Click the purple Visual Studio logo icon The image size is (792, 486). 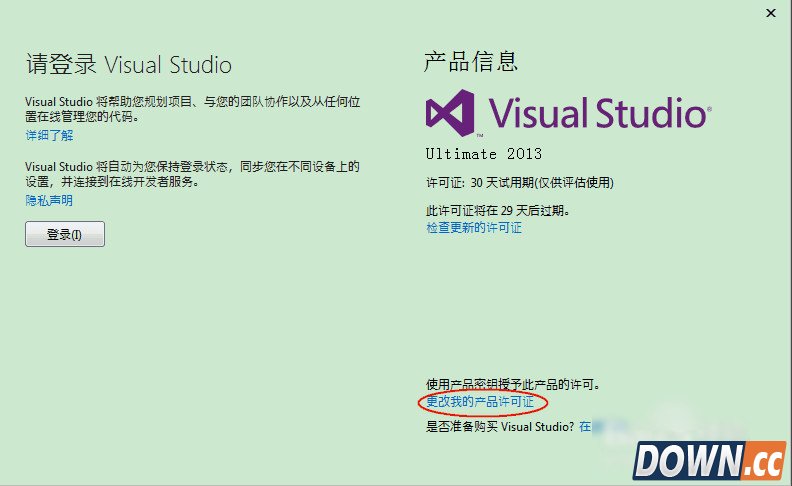coord(450,113)
